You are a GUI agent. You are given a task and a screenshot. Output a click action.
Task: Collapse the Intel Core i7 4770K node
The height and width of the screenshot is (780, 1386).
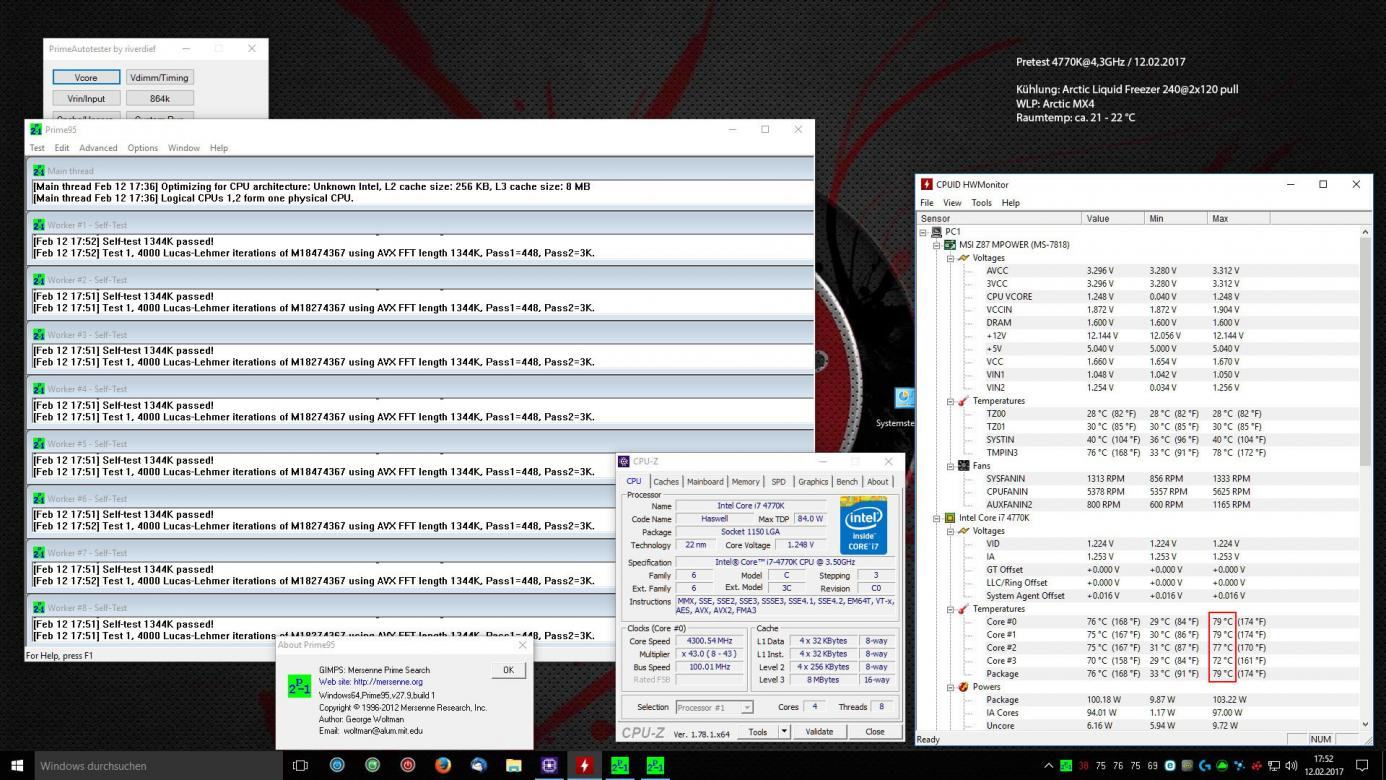(937, 518)
